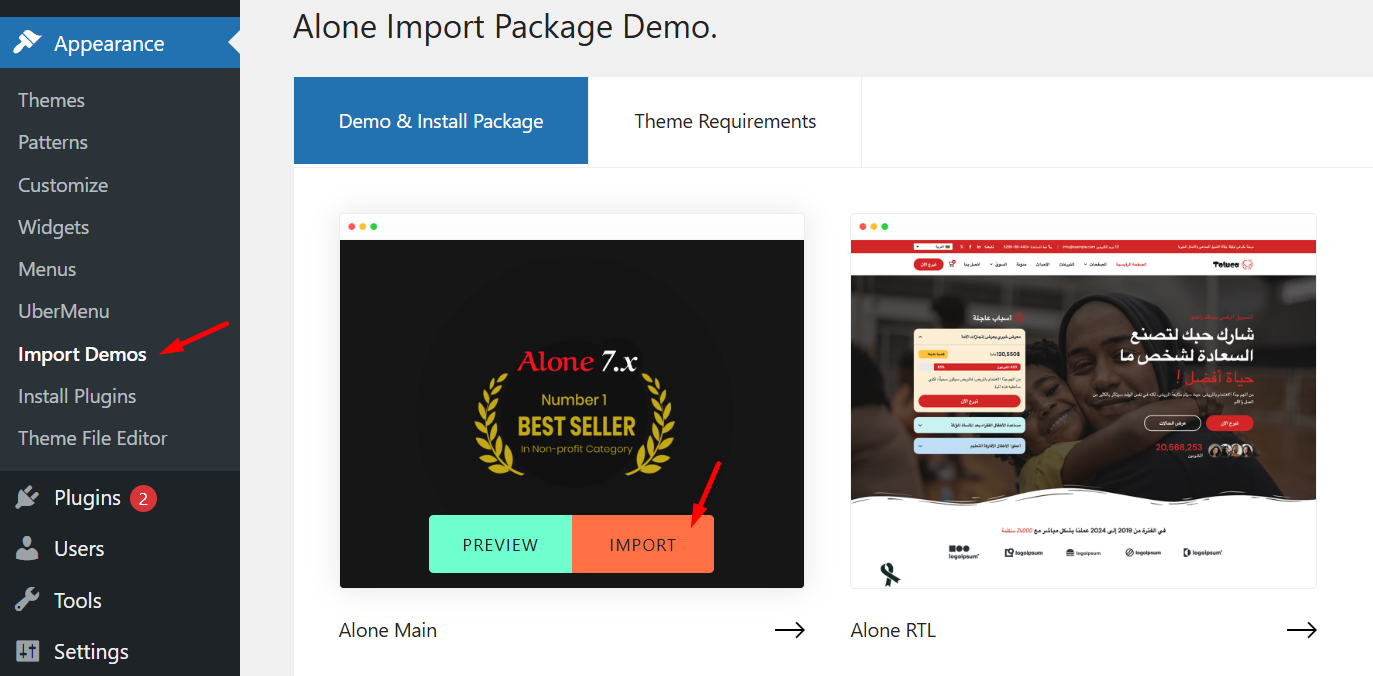Open Settings menu label
The width and height of the screenshot is (1373, 676).
(x=91, y=652)
